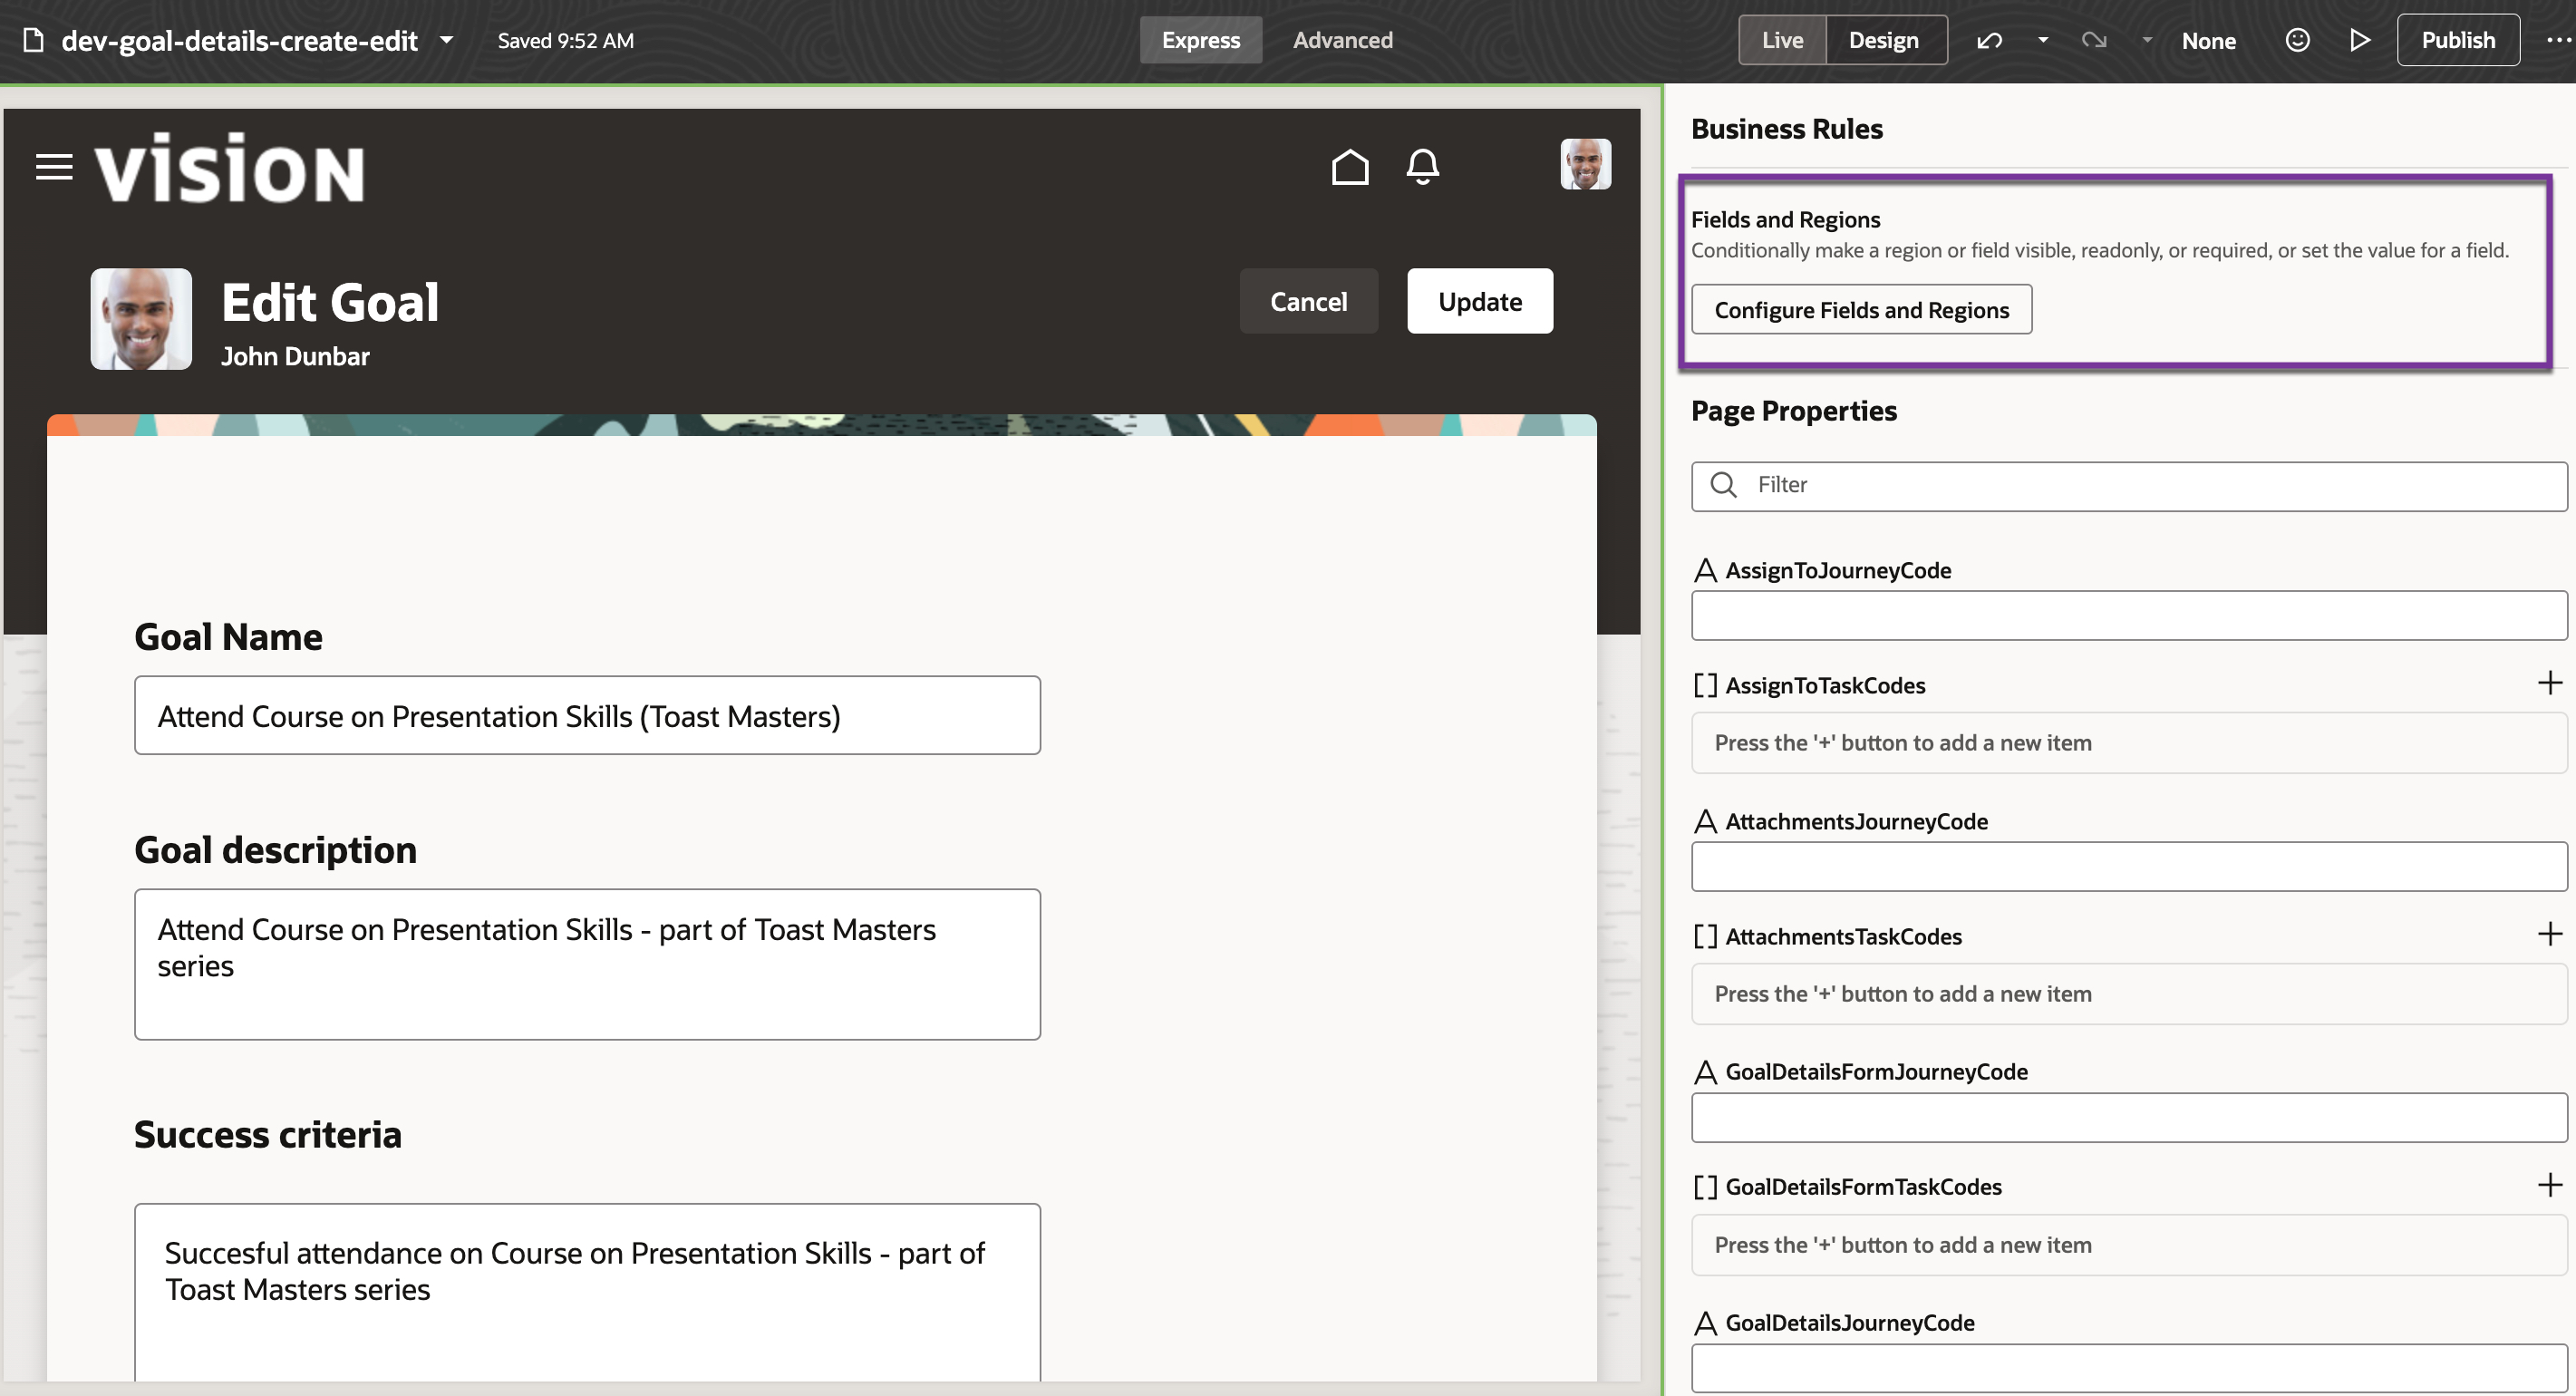Add new item to AttachmentsTaskCodes
2576x1396 pixels.
[x=2549, y=935]
